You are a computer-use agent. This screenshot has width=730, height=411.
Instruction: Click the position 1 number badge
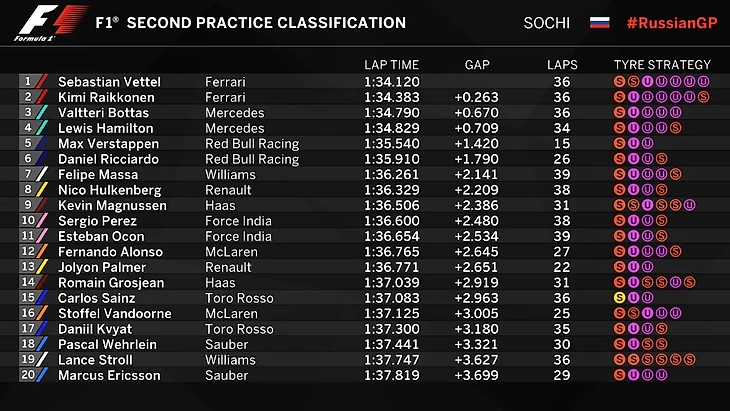[28, 82]
